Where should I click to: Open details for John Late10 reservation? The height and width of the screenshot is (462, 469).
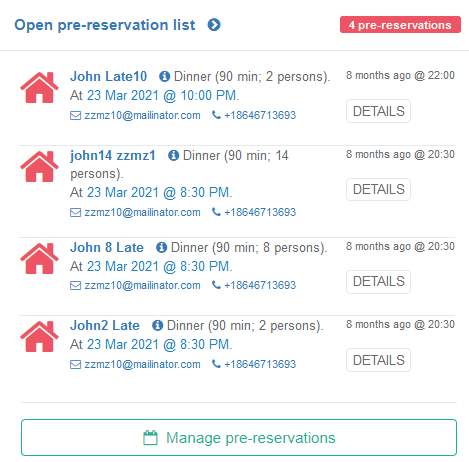tap(378, 111)
